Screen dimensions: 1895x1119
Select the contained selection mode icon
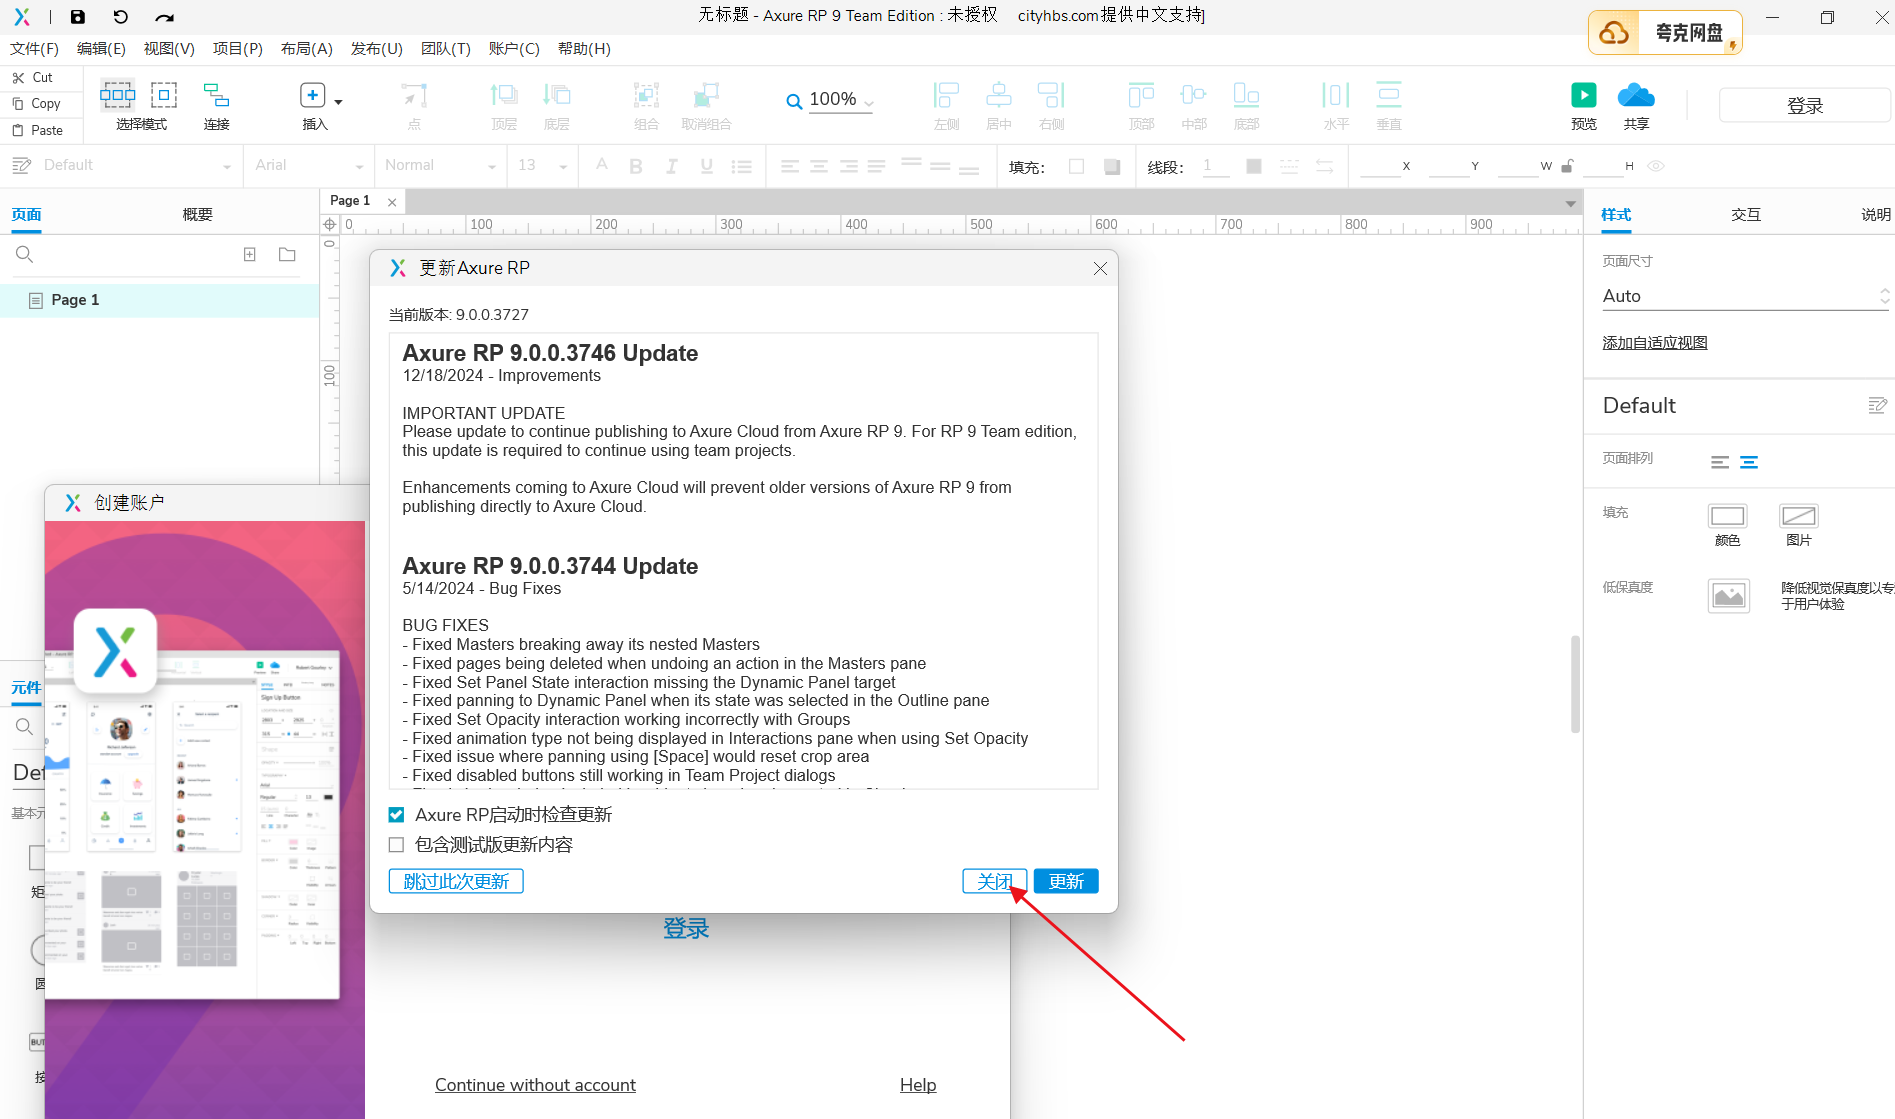coord(164,95)
